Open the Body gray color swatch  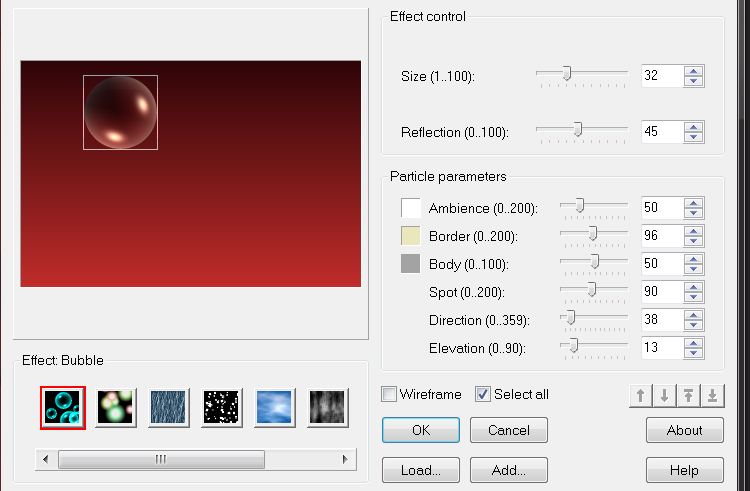[410, 263]
